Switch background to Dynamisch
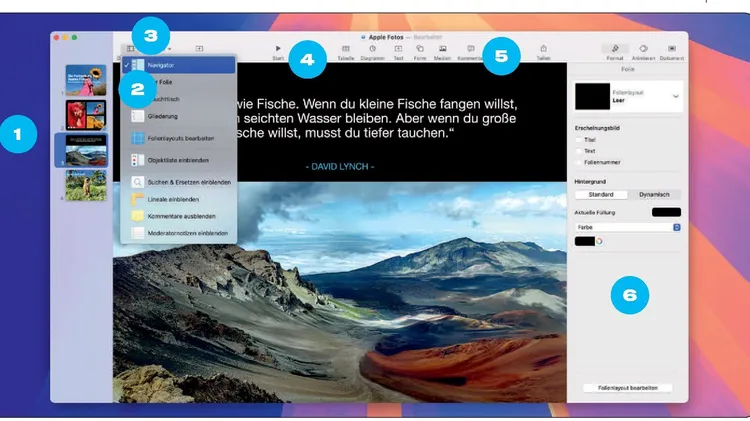750x421 pixels. (x=654, y=195)
